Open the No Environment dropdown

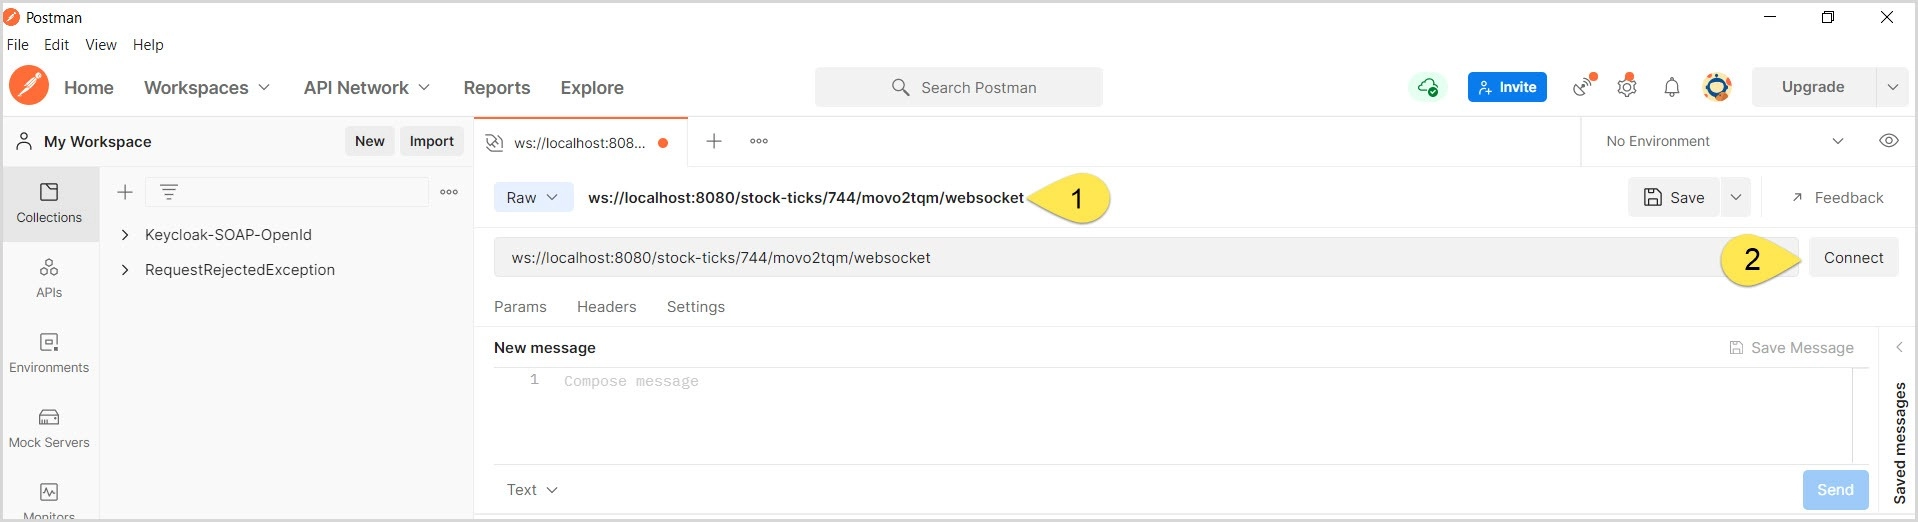[1724, 141]
